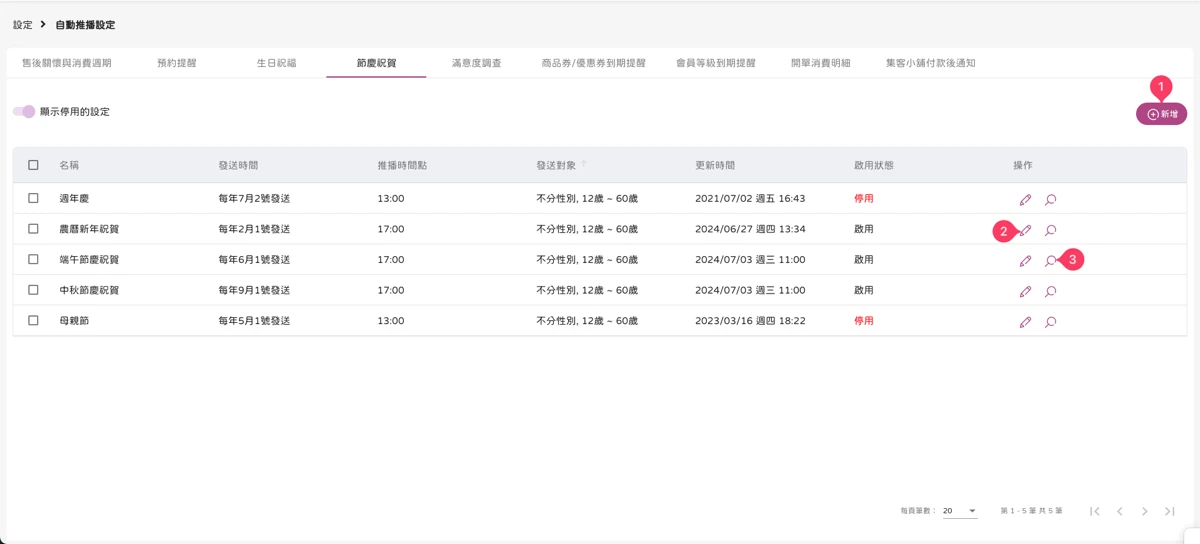Viewport: 1200px width, 544px height.
Task: Check the 母親節 row checkbox
Action: pos(33,321)
